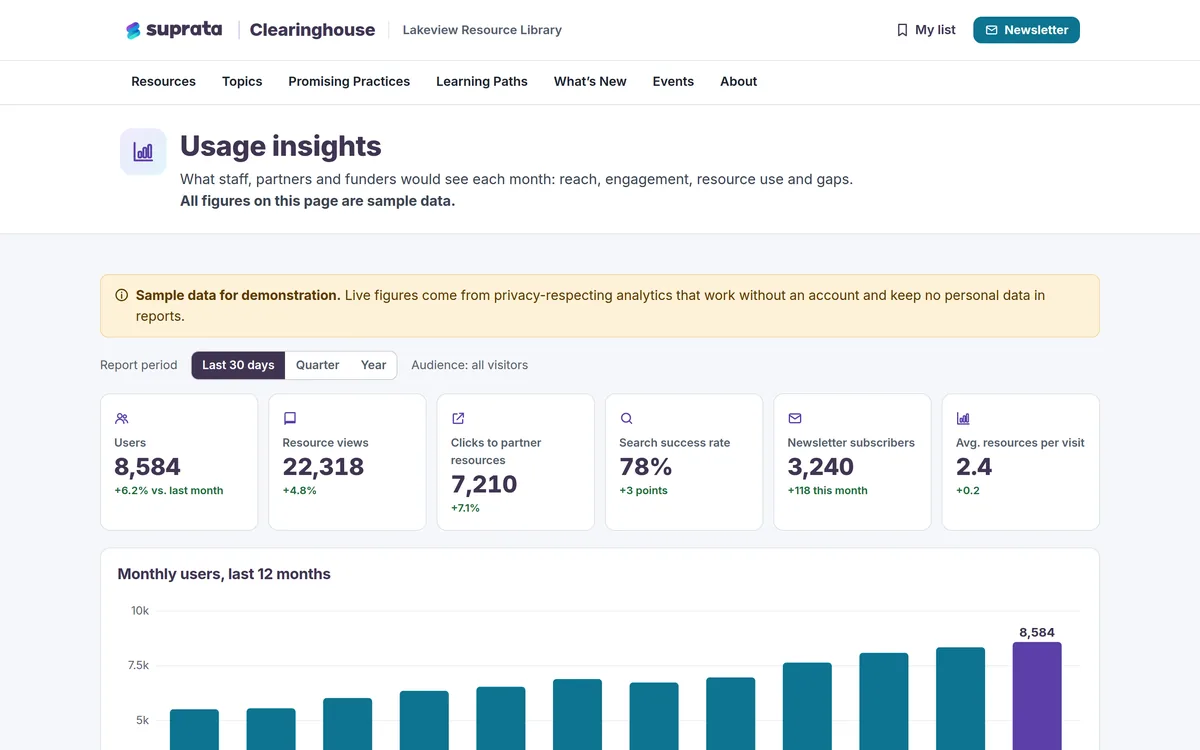Screen dimensions: 1200x750
Task: Click the envelope icon on Newsletter subscribers card
Action: point(795,418)
